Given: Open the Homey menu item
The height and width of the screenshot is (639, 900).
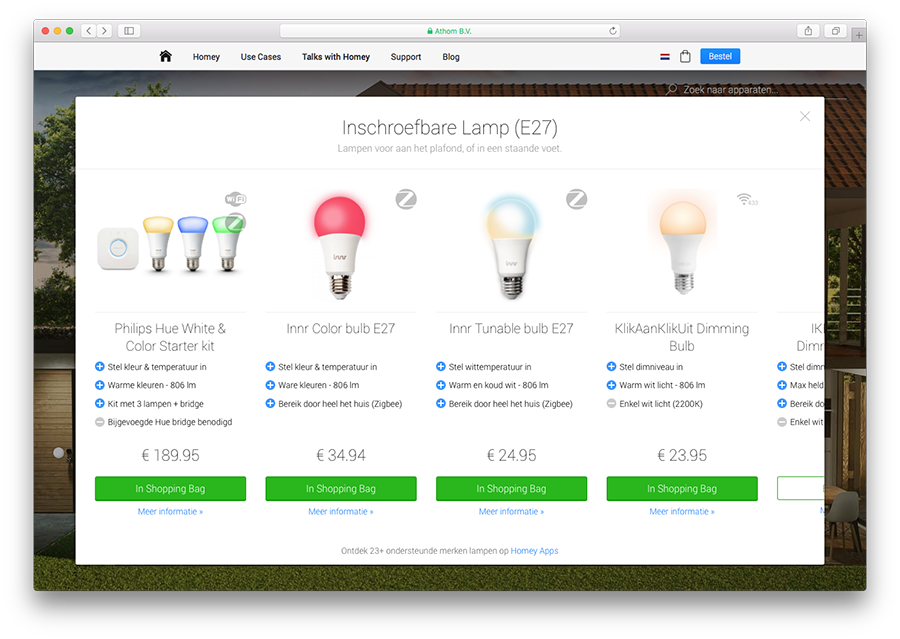Looking at the screenshot, I should click(206, 57).
